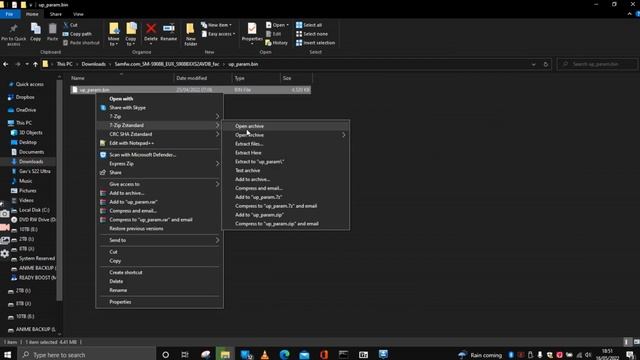Choose Add to "up_param.rar"
640x360 pixels.
coord(159,202)
